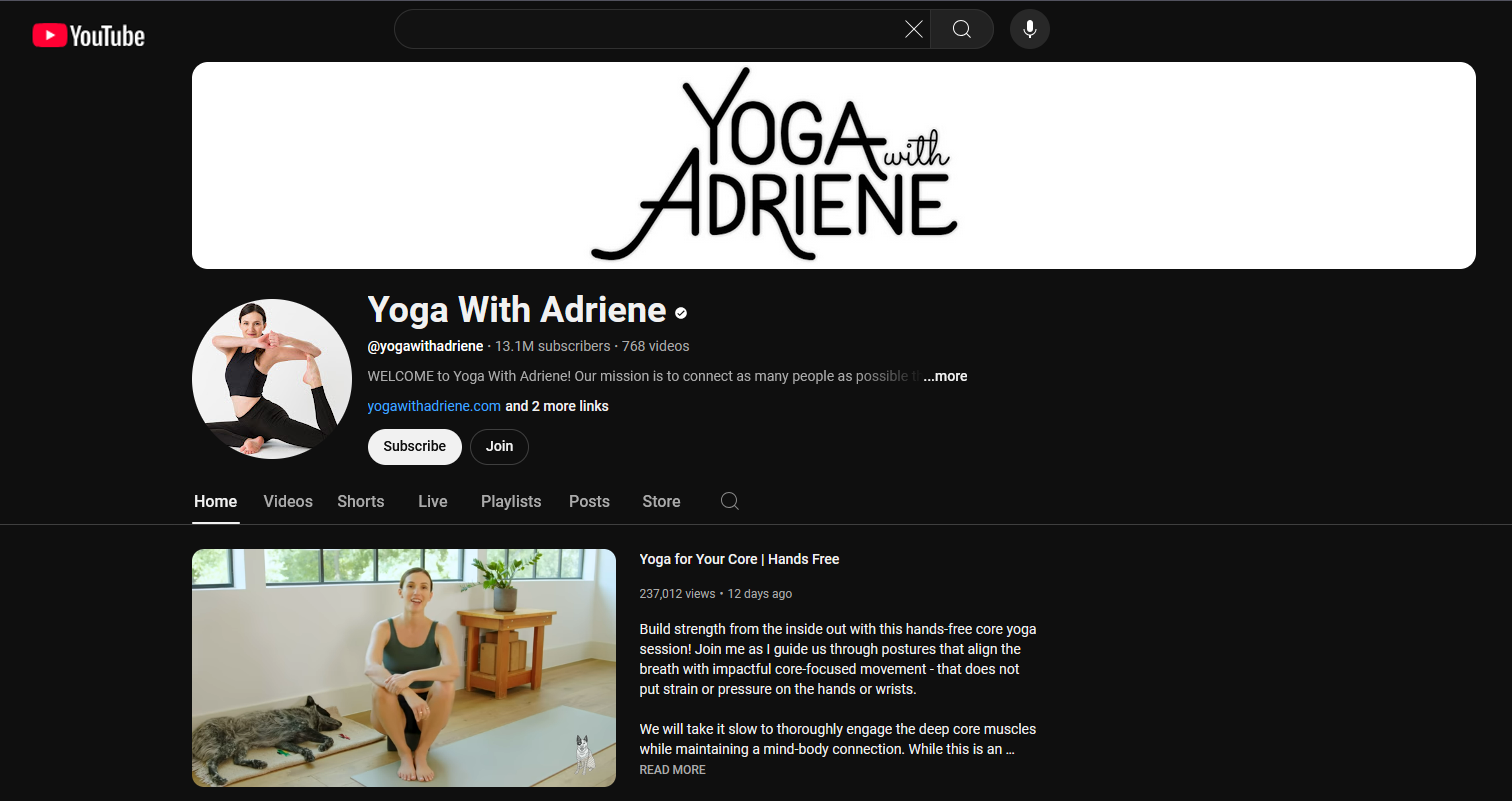Open the featured video thumbnail
Screen dimensions: 1512x801
click(x=404, y=667)
